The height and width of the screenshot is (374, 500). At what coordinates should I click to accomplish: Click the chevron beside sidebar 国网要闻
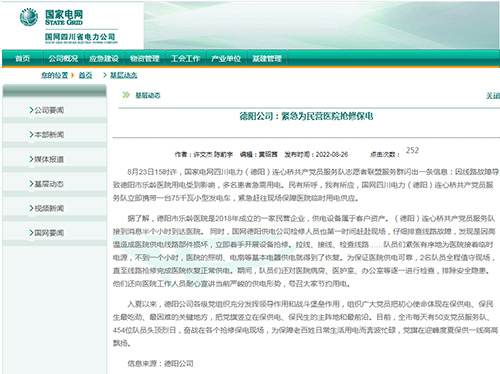(31, 232)
